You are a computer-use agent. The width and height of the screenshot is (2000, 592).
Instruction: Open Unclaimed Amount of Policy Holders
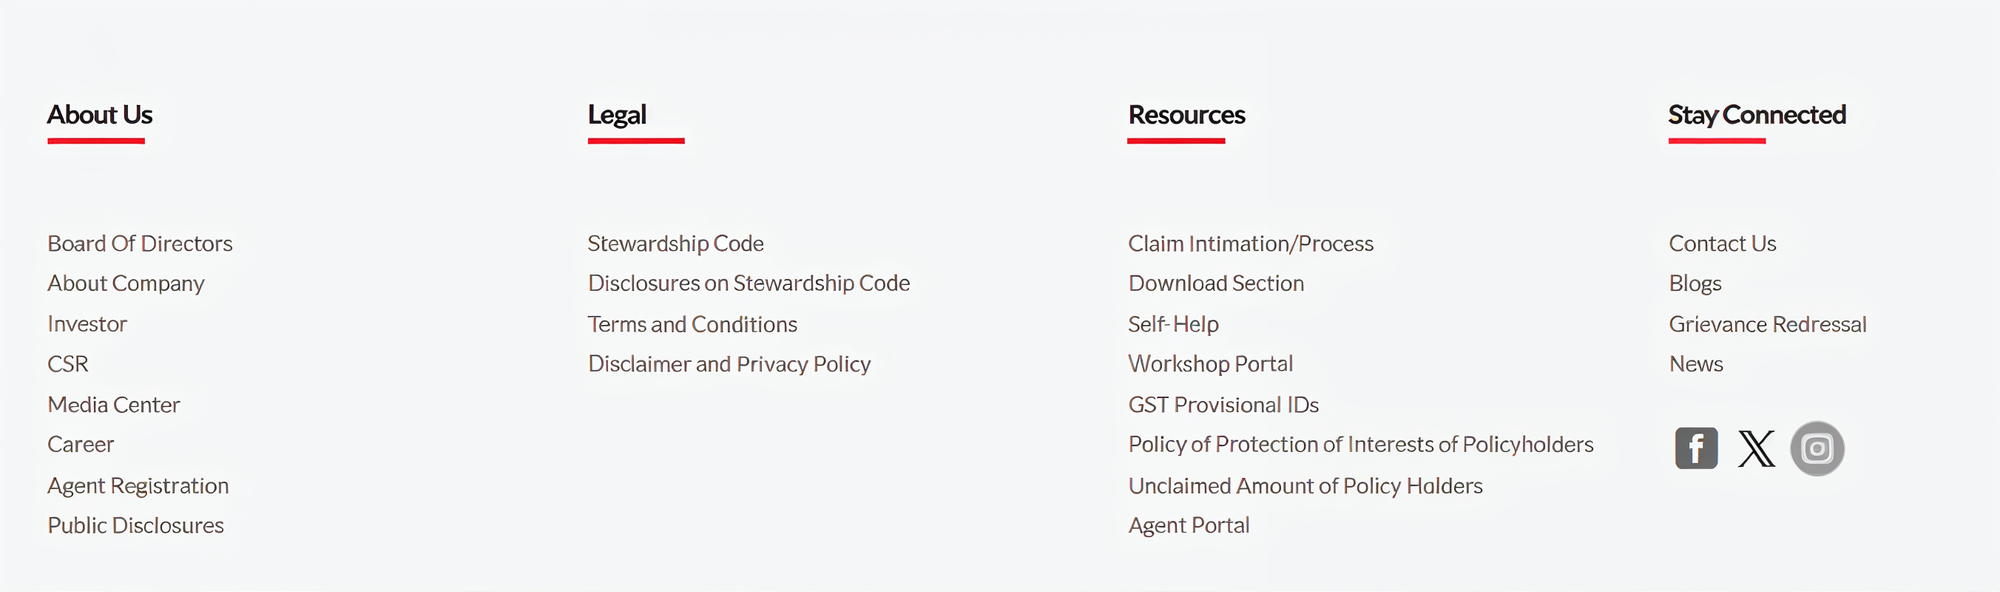click(1305, 486)
